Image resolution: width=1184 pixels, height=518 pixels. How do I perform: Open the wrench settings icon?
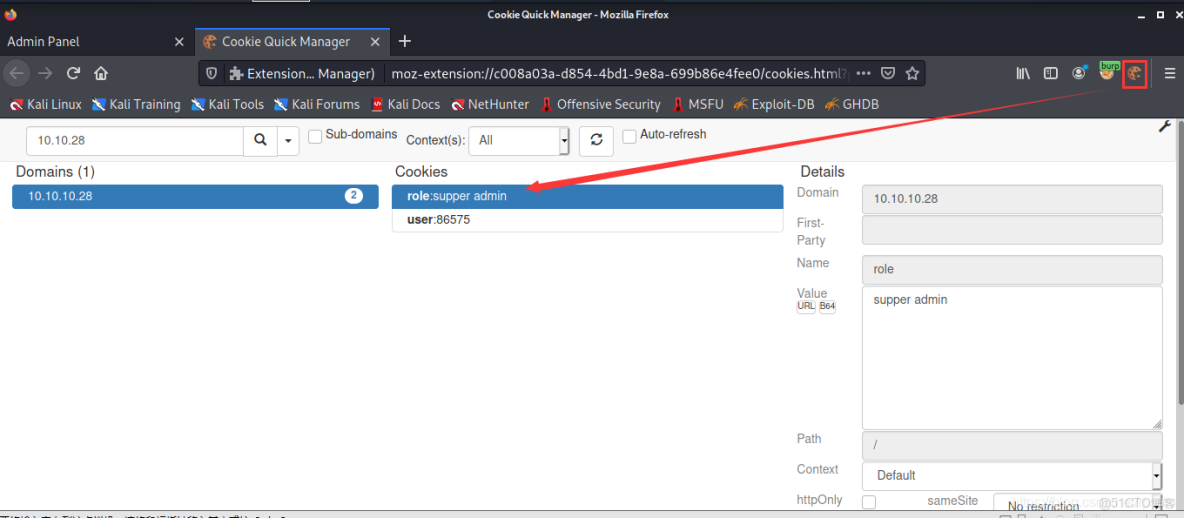pos(1164,127)
